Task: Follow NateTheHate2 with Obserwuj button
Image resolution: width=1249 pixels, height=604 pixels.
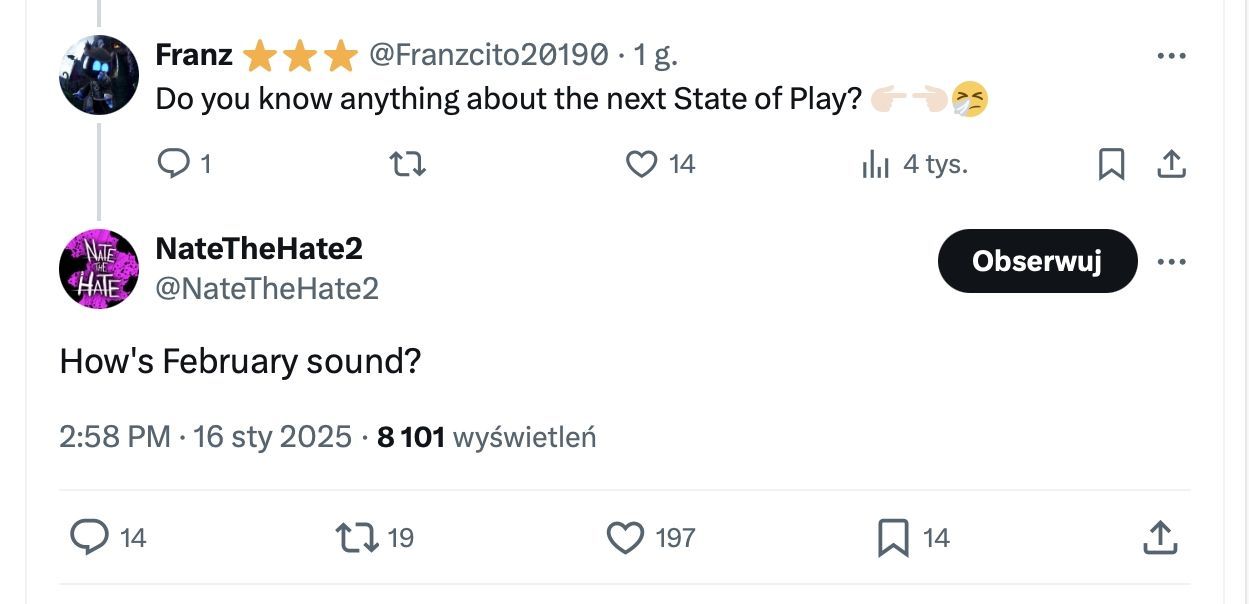Action: click(x=1037, y=261)
